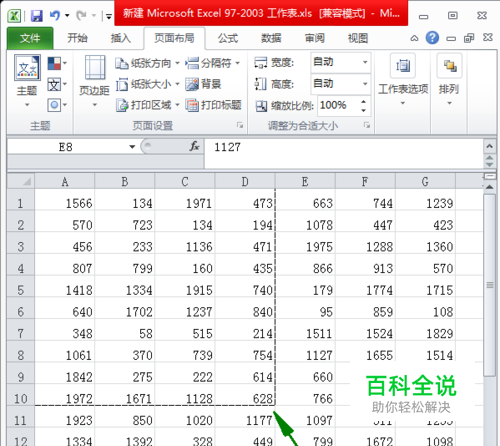This screenshot has width=500, height=446.
Task: Click the Print Titles (打印标题) icon
Action: coord(191,105)
